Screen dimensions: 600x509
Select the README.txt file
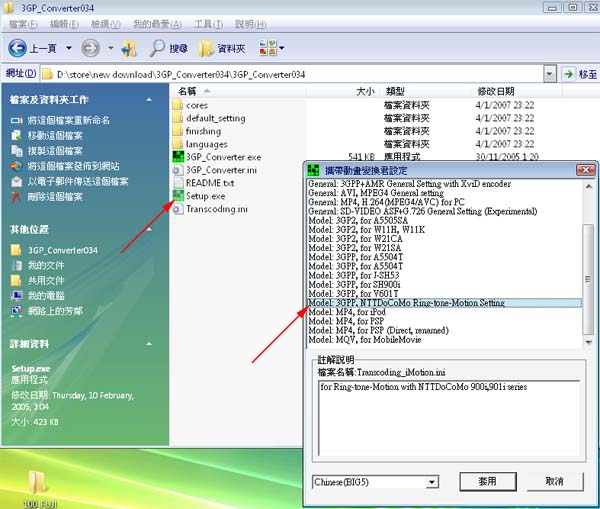tap(209, 183)
